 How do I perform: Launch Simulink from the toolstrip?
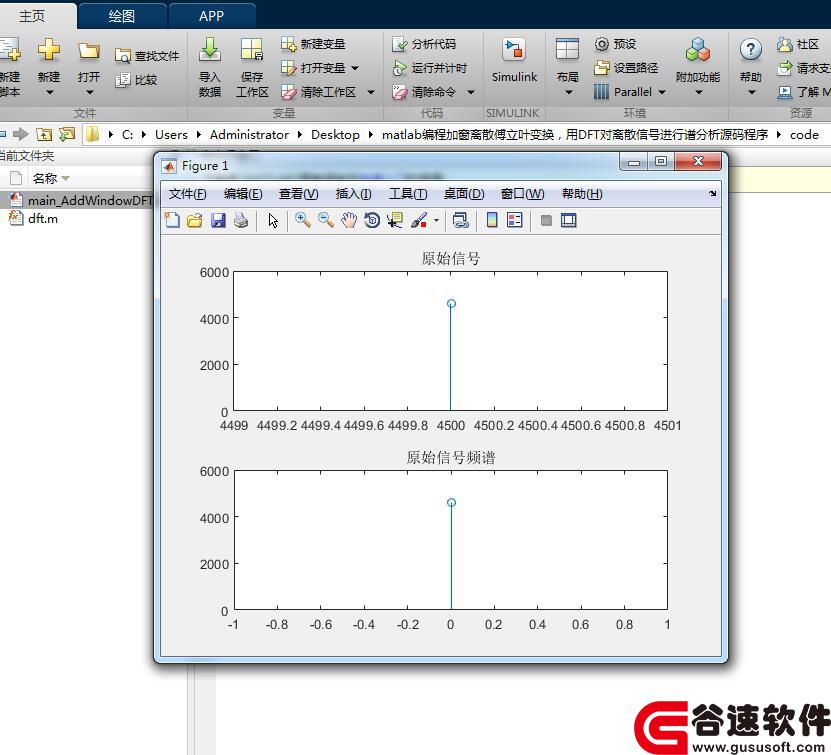(514, 60)
